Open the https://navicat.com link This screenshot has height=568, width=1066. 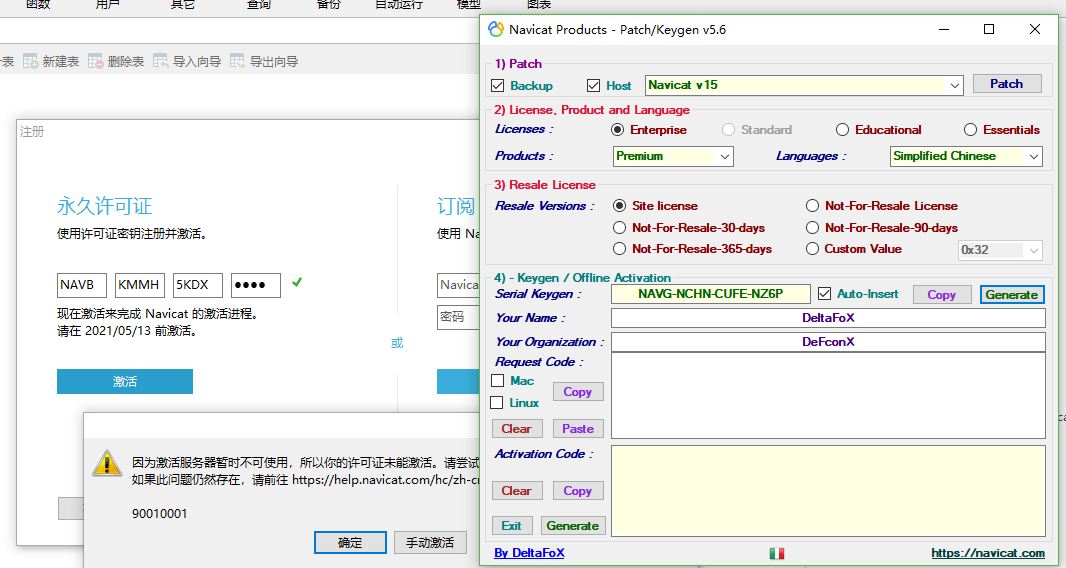[x=988, y=553]
